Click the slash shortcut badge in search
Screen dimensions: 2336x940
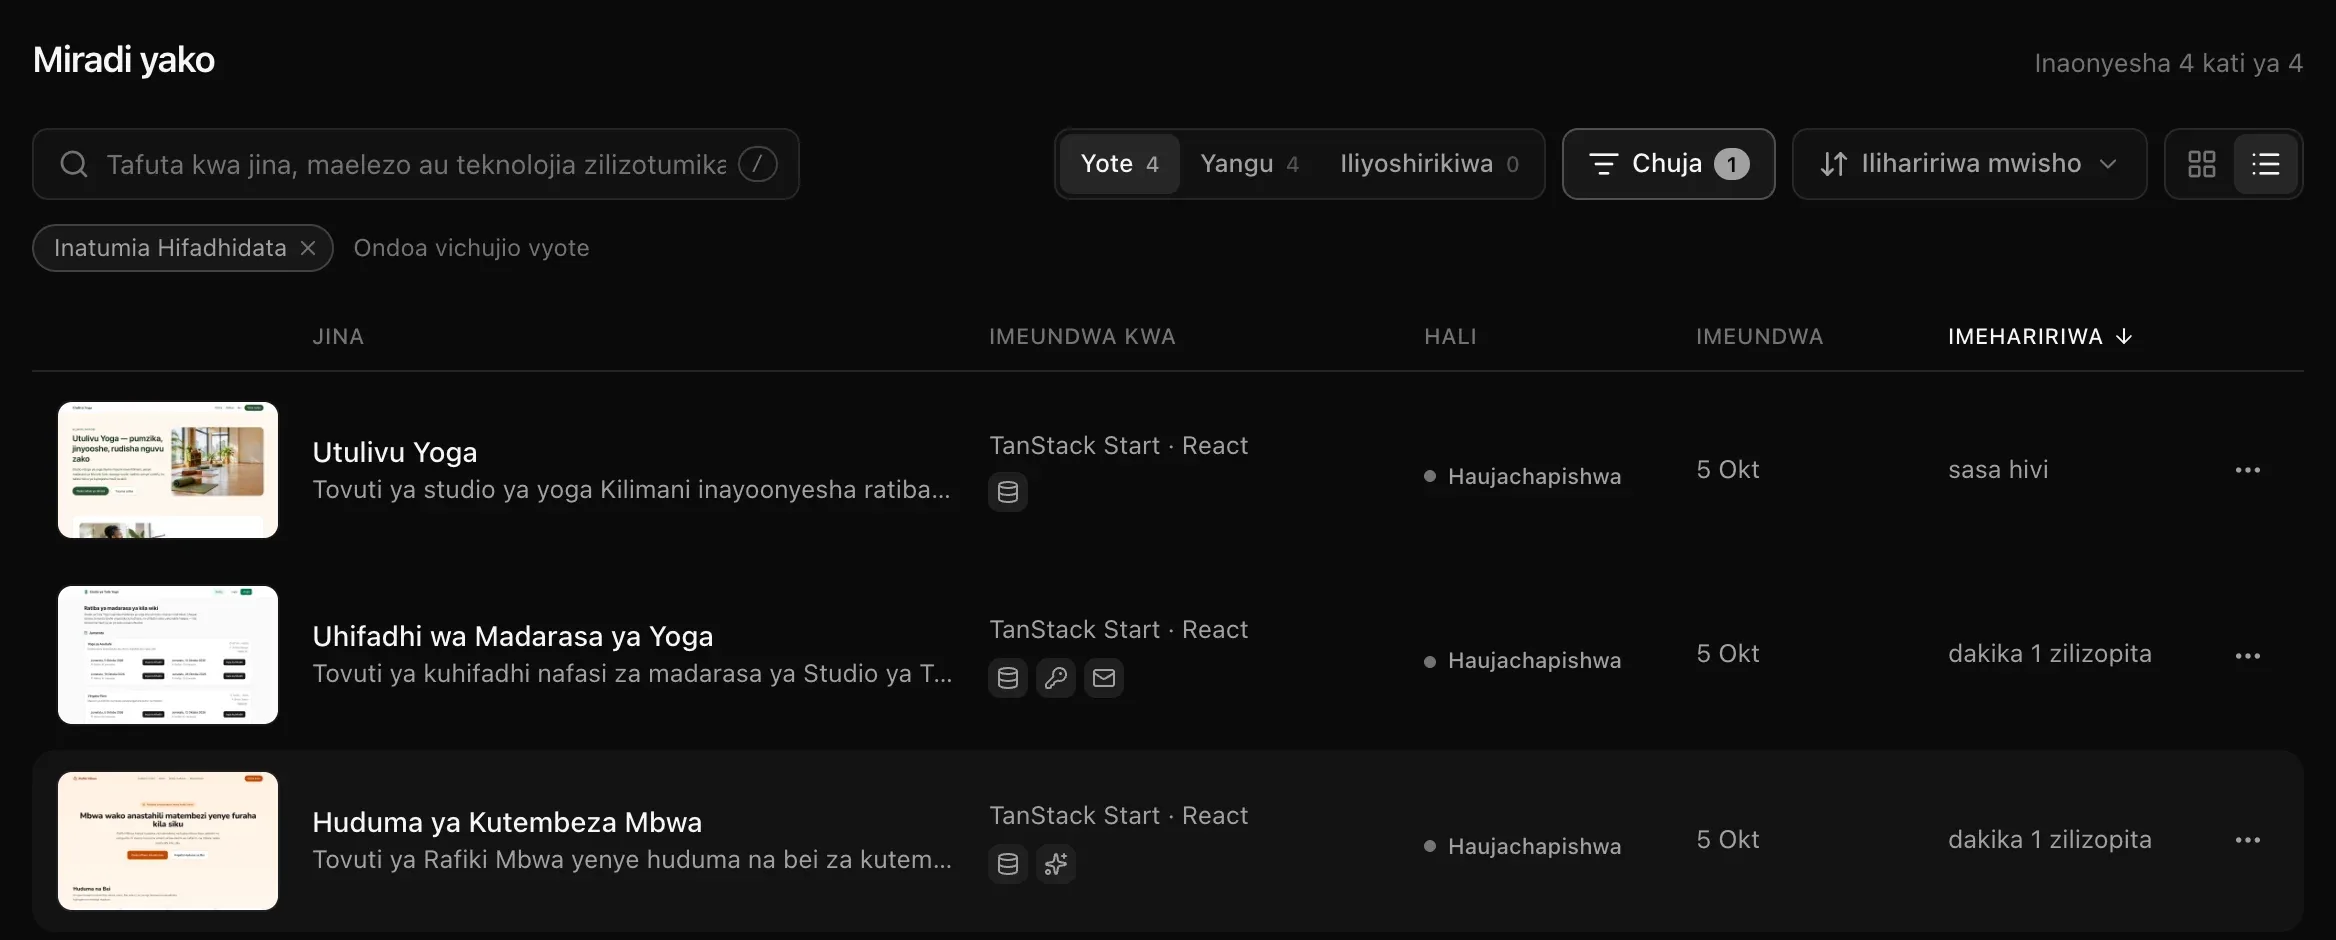click(758, 164)
